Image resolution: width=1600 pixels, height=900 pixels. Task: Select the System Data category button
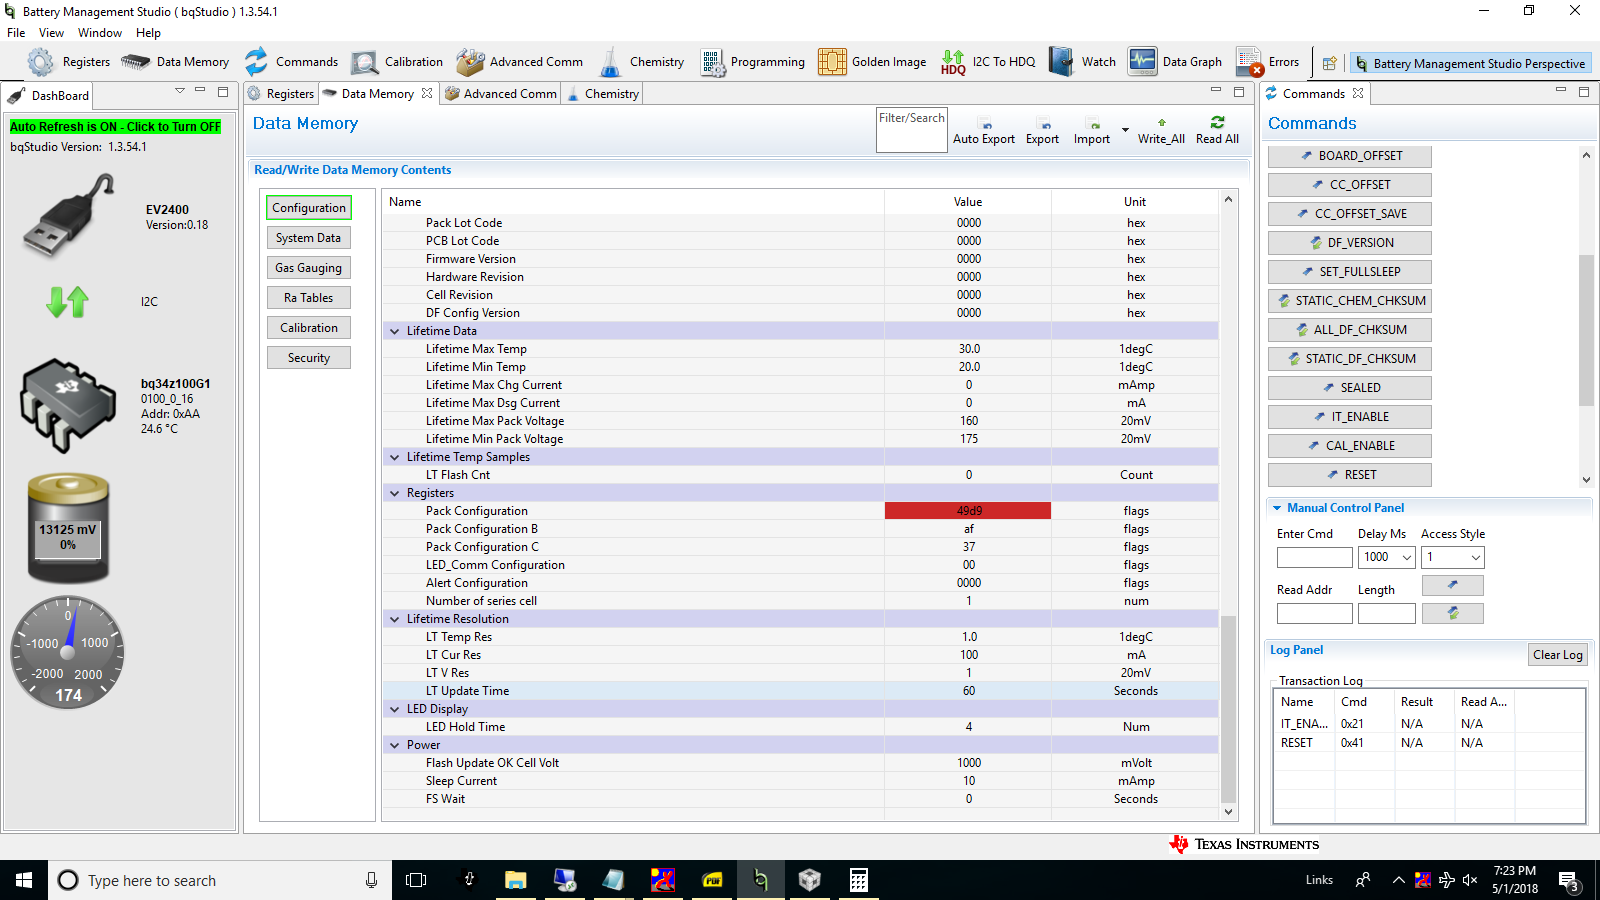pyautogui.click(x=309, y=238)
